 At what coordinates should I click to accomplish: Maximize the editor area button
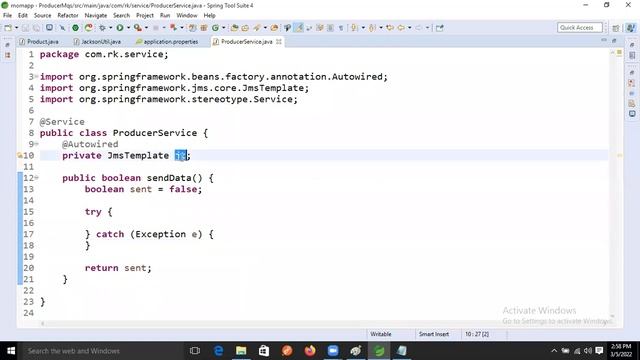614,40
